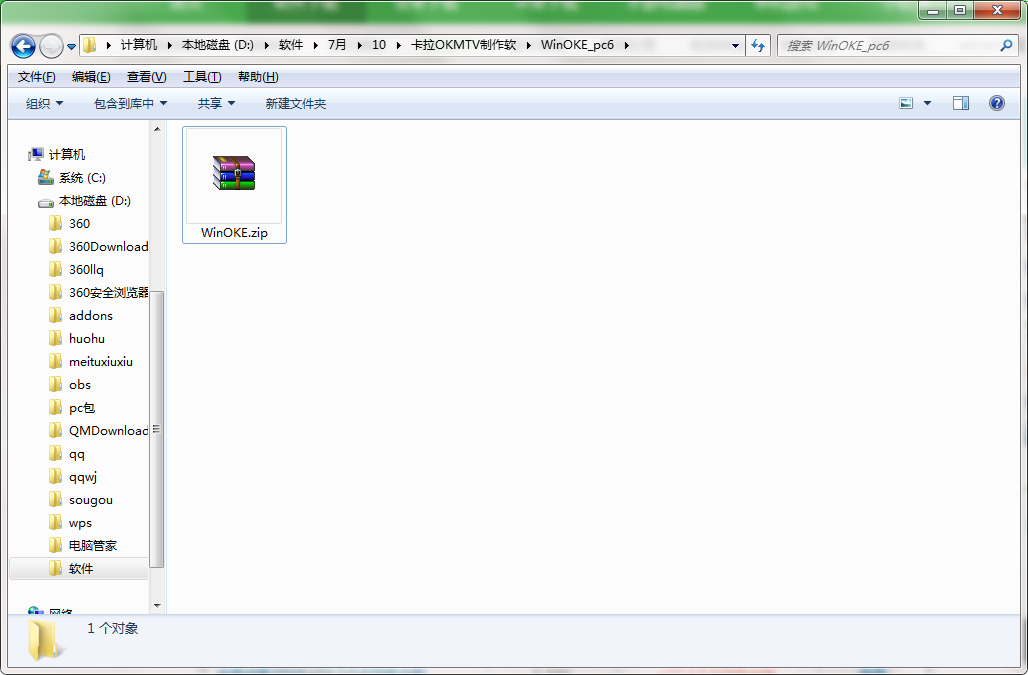Image resolution: width=1028 pixels, height=675 pixels.
Task: Open the QMDownload folder in the tree
Action: coord(108,431)
